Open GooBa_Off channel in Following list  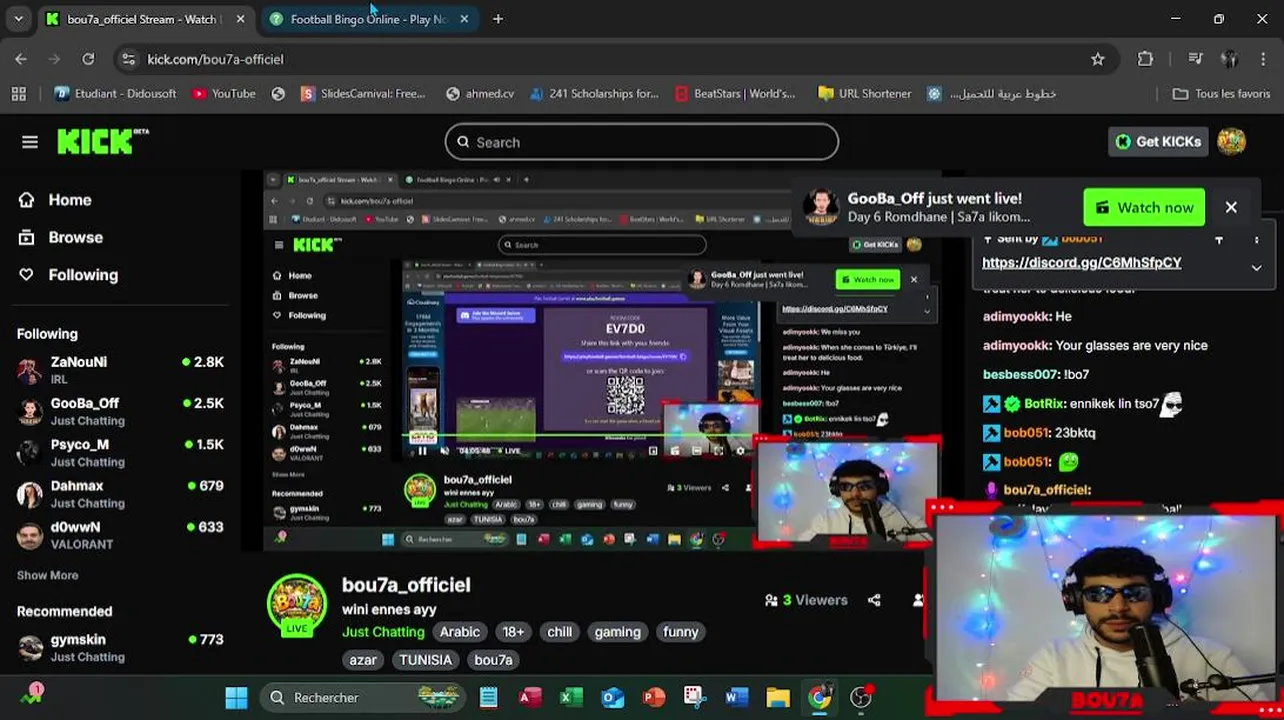(120, 411)
